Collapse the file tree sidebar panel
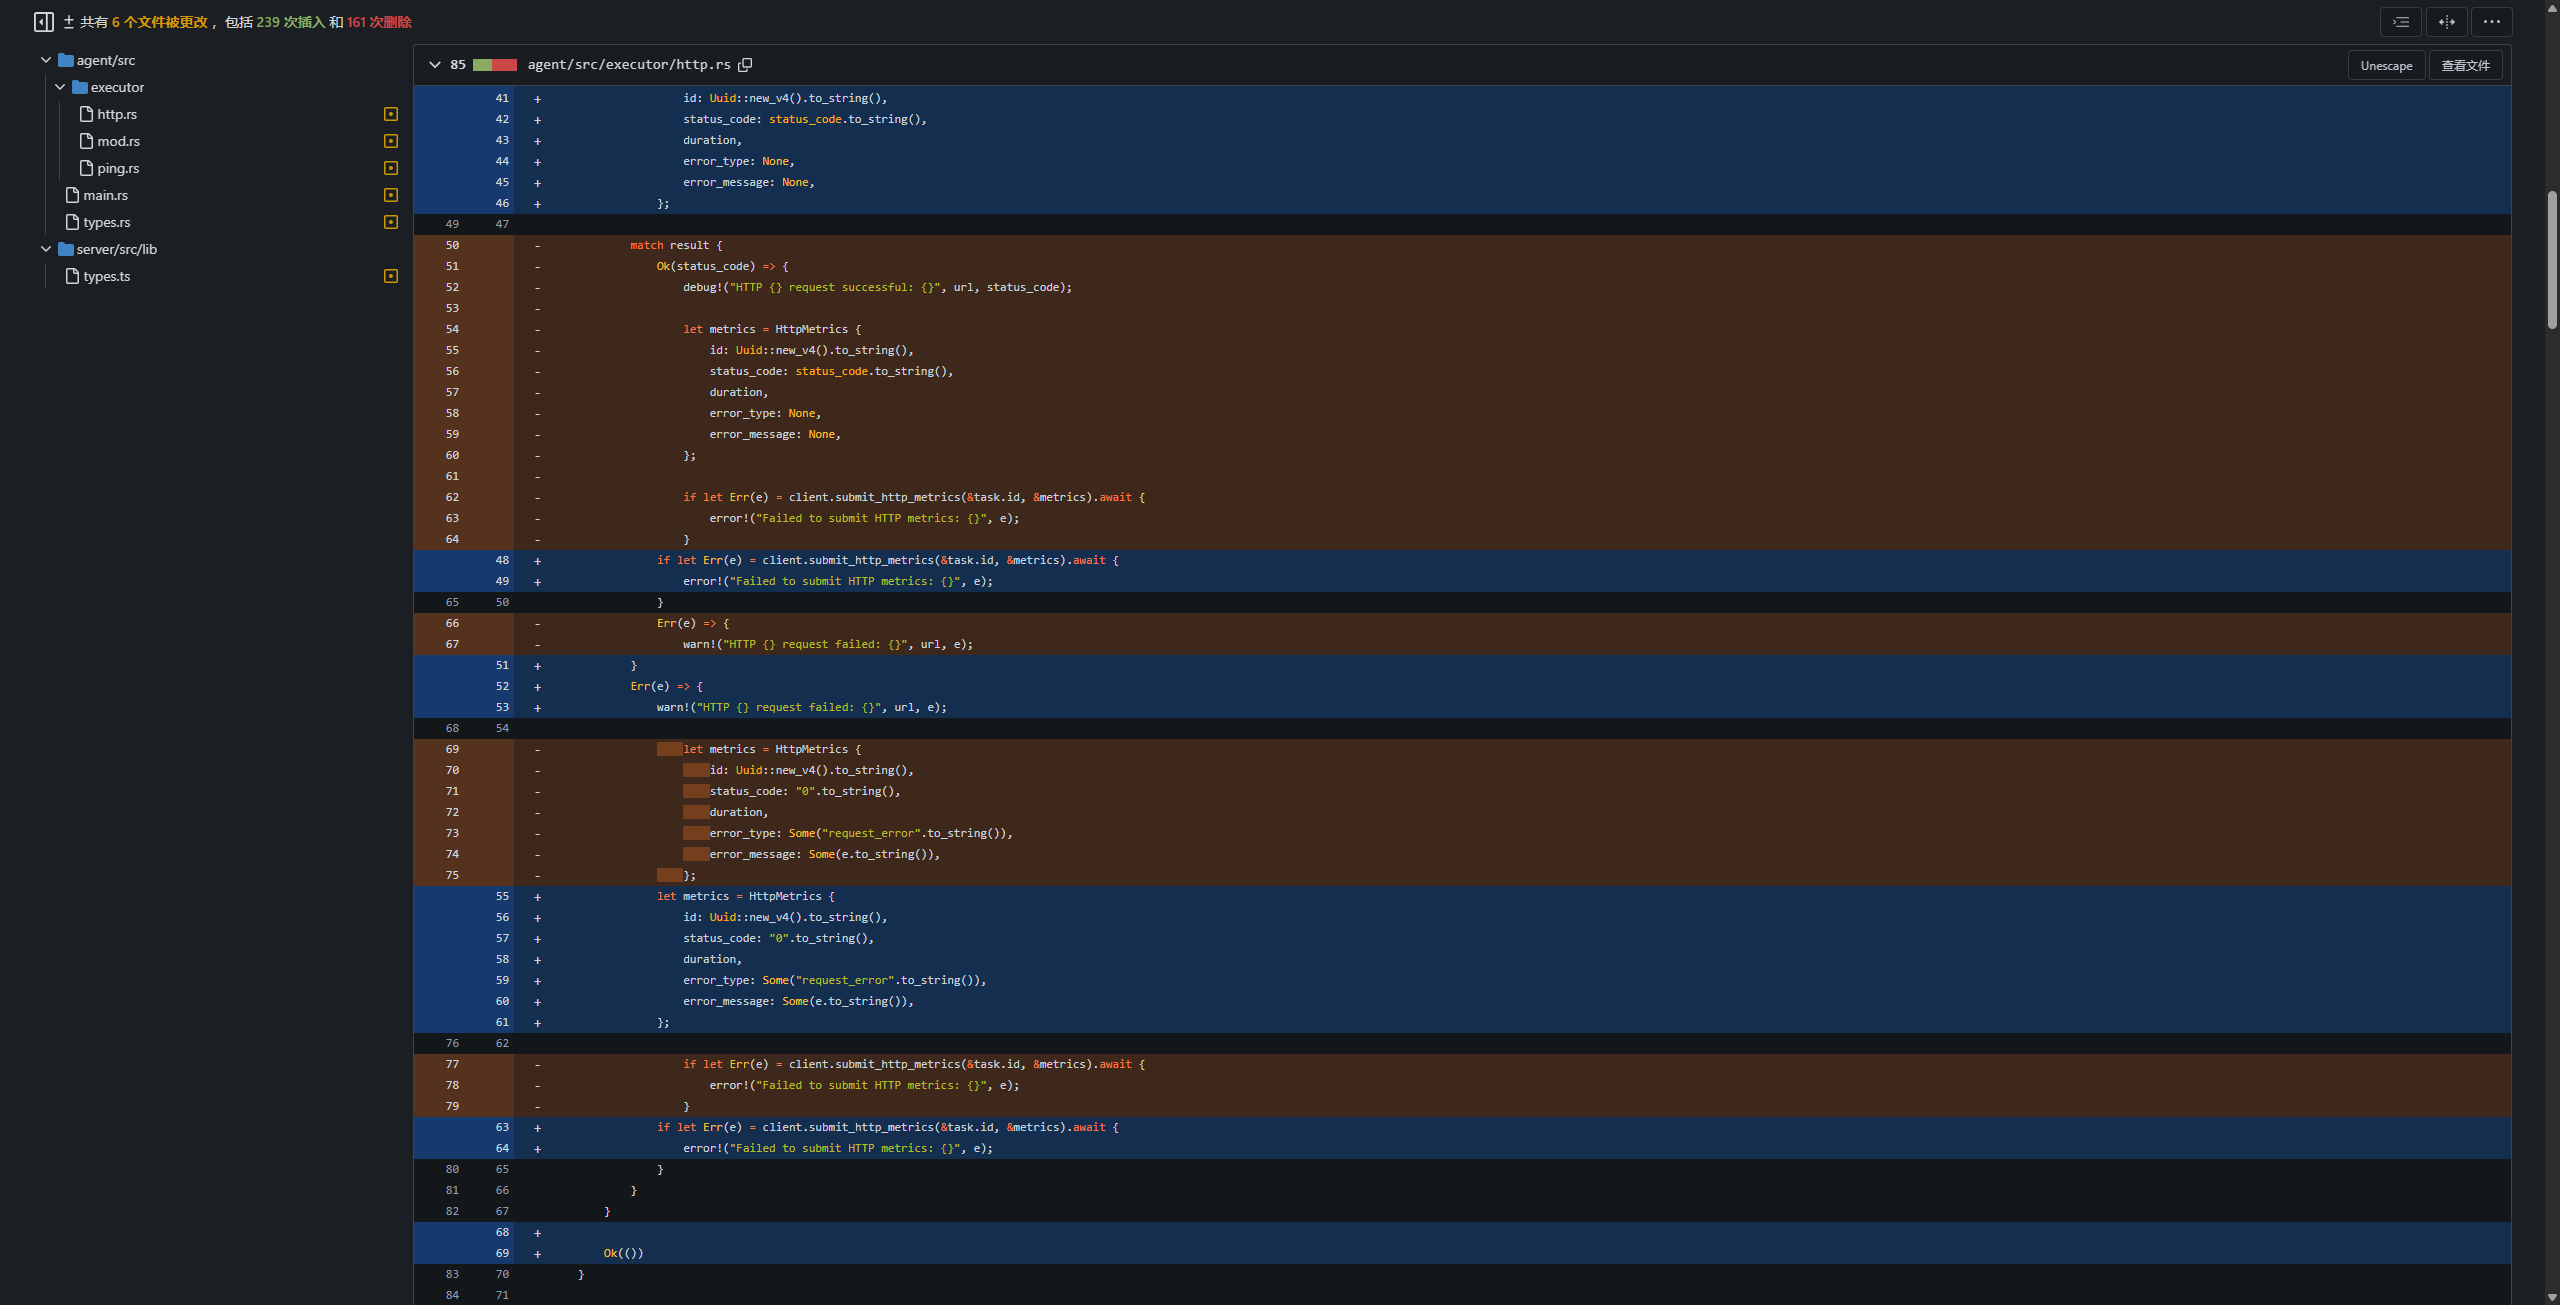 43,22
